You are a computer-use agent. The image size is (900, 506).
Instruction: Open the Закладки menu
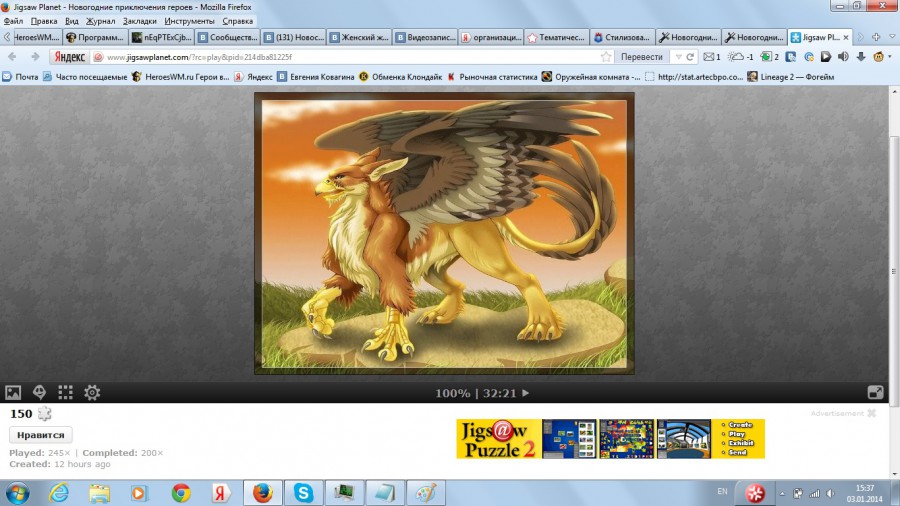139,20
